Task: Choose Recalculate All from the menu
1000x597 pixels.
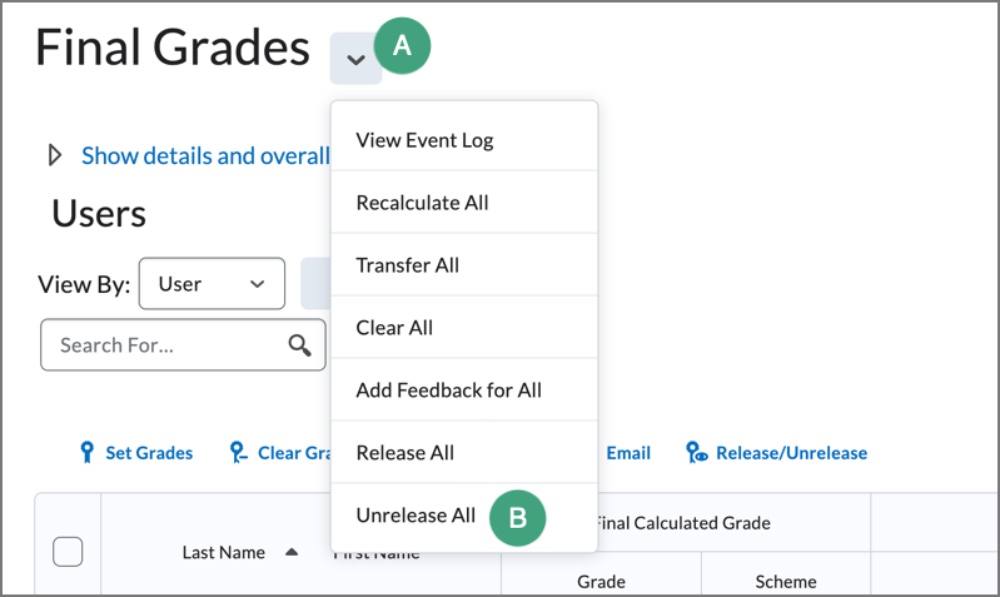Action: pos(422,202)
